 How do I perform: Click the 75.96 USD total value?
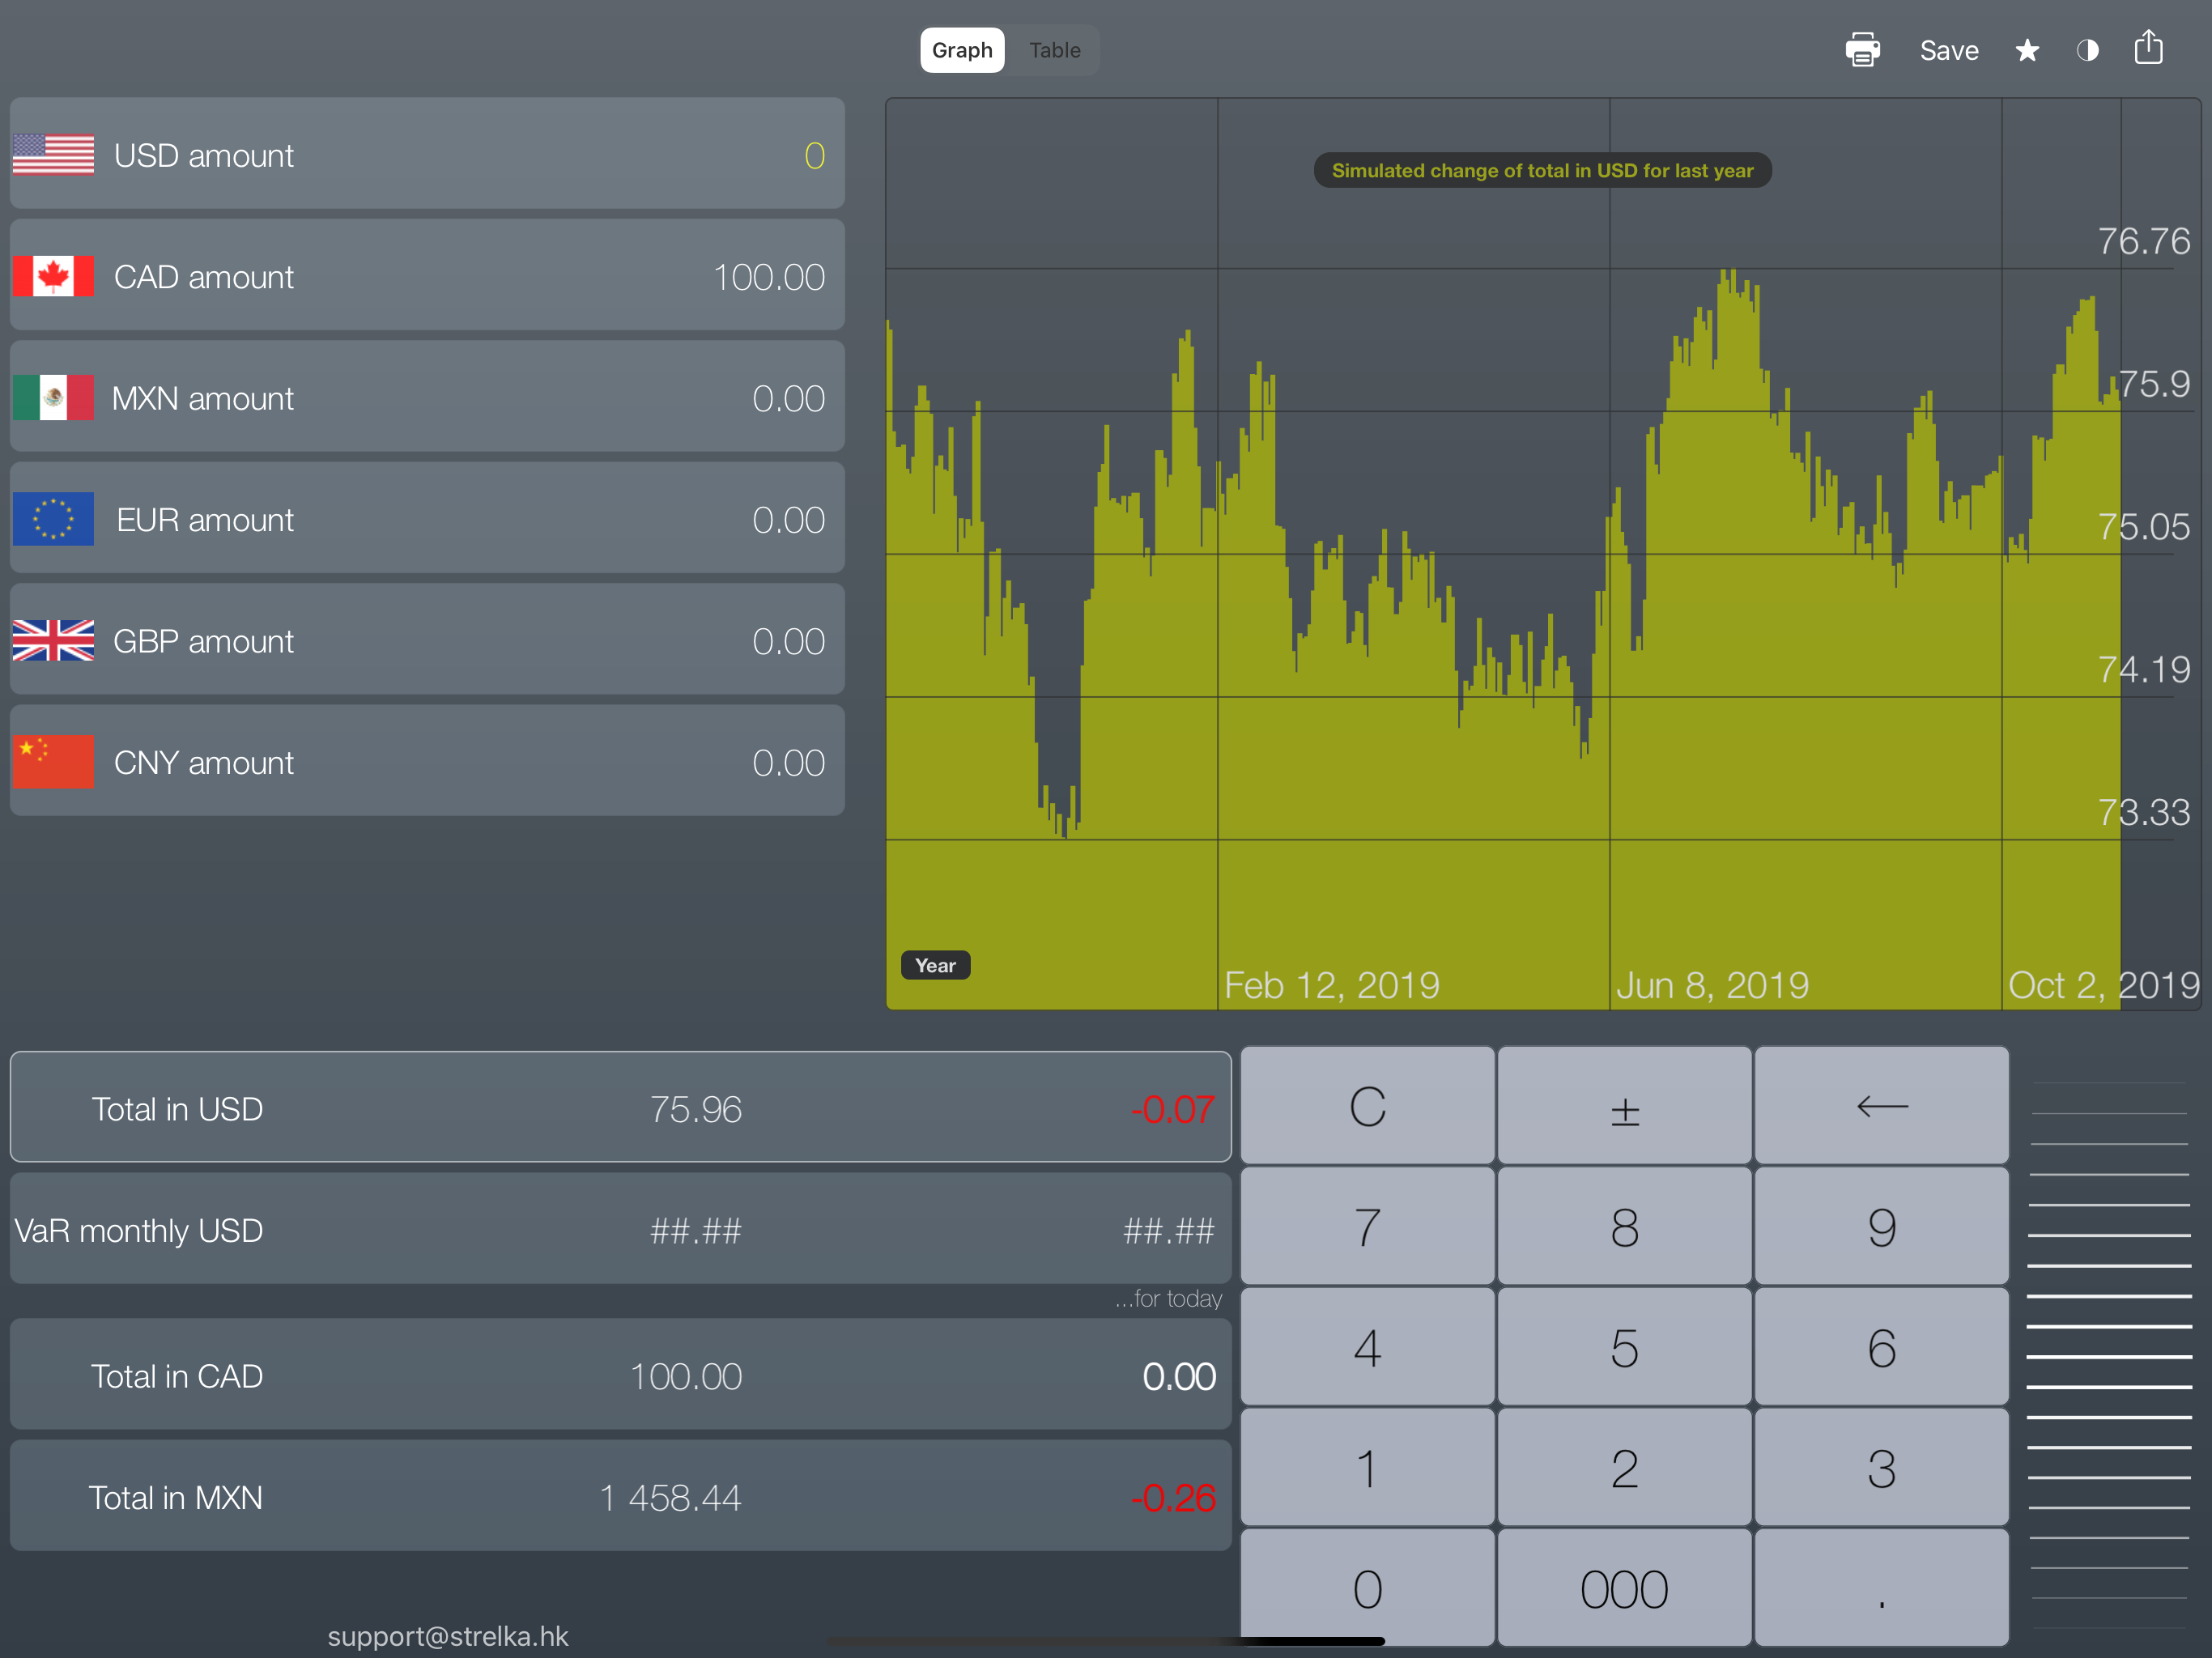(x=695, y=1109)
